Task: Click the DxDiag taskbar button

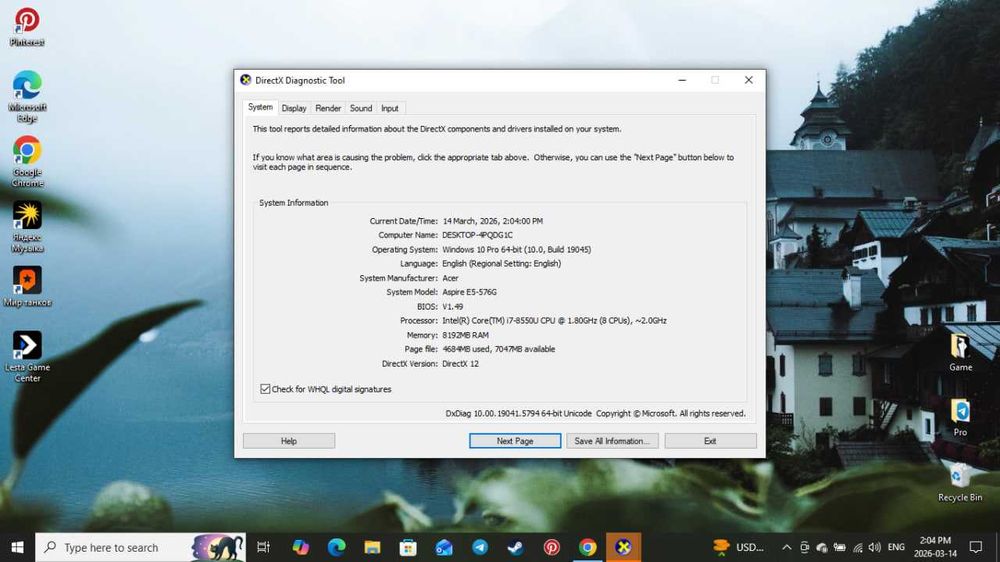Action: (x=623, y=547)
